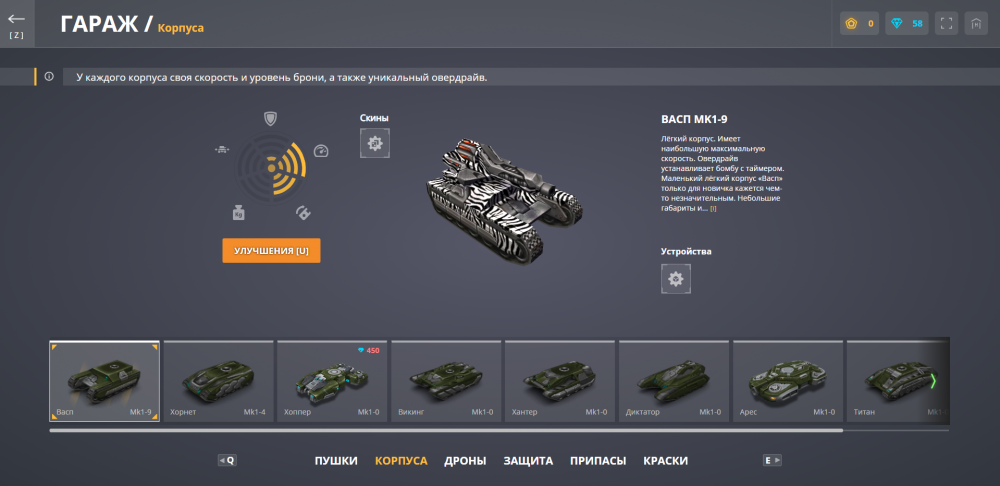The height and width of the screenshot is (486, 1000).
Task: Select the Хоппер hull thumbnail
Action: point(332,381)
